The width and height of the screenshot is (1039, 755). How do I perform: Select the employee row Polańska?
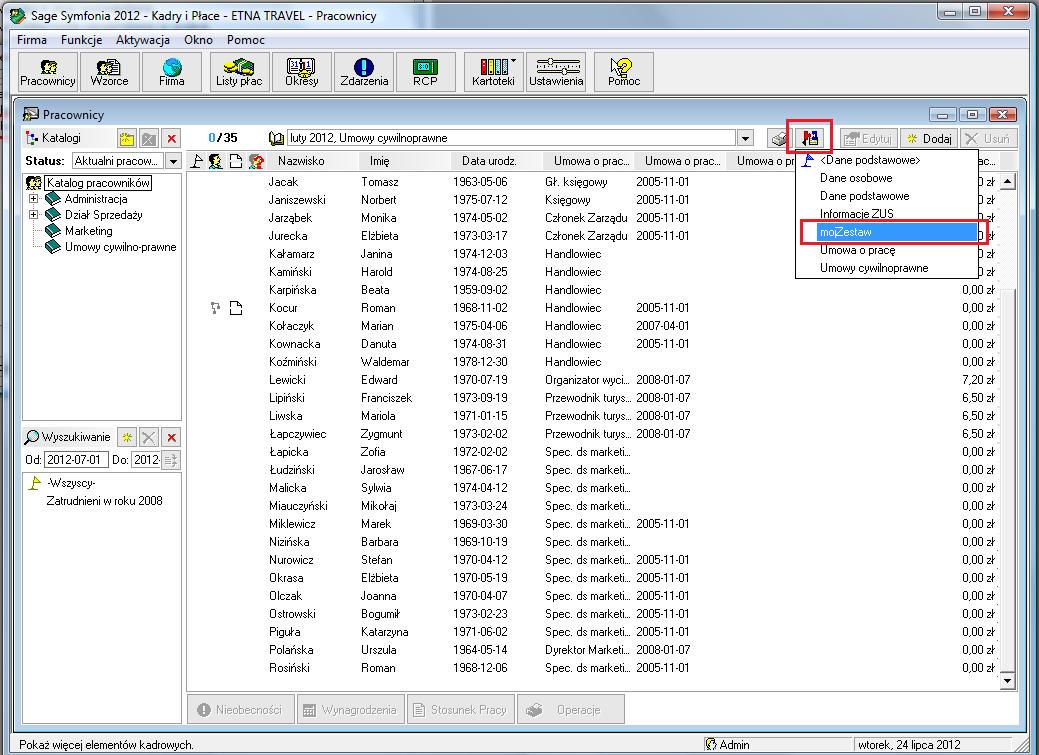[592, 650]
